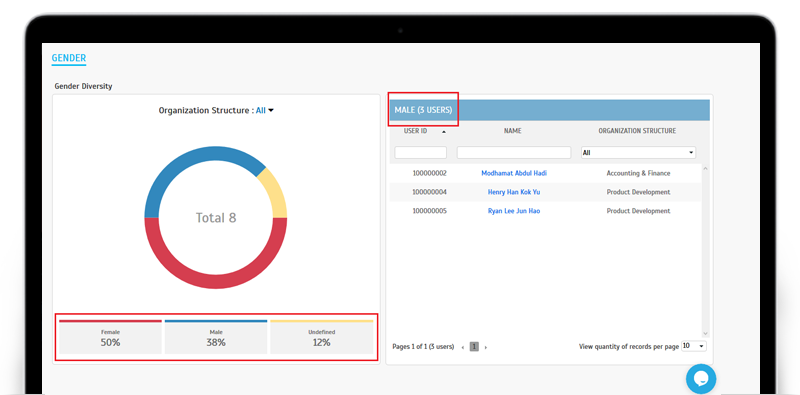The image size is (800, 395).
Task: Select user ID 100000005 cell
Action: click(430, 211)
